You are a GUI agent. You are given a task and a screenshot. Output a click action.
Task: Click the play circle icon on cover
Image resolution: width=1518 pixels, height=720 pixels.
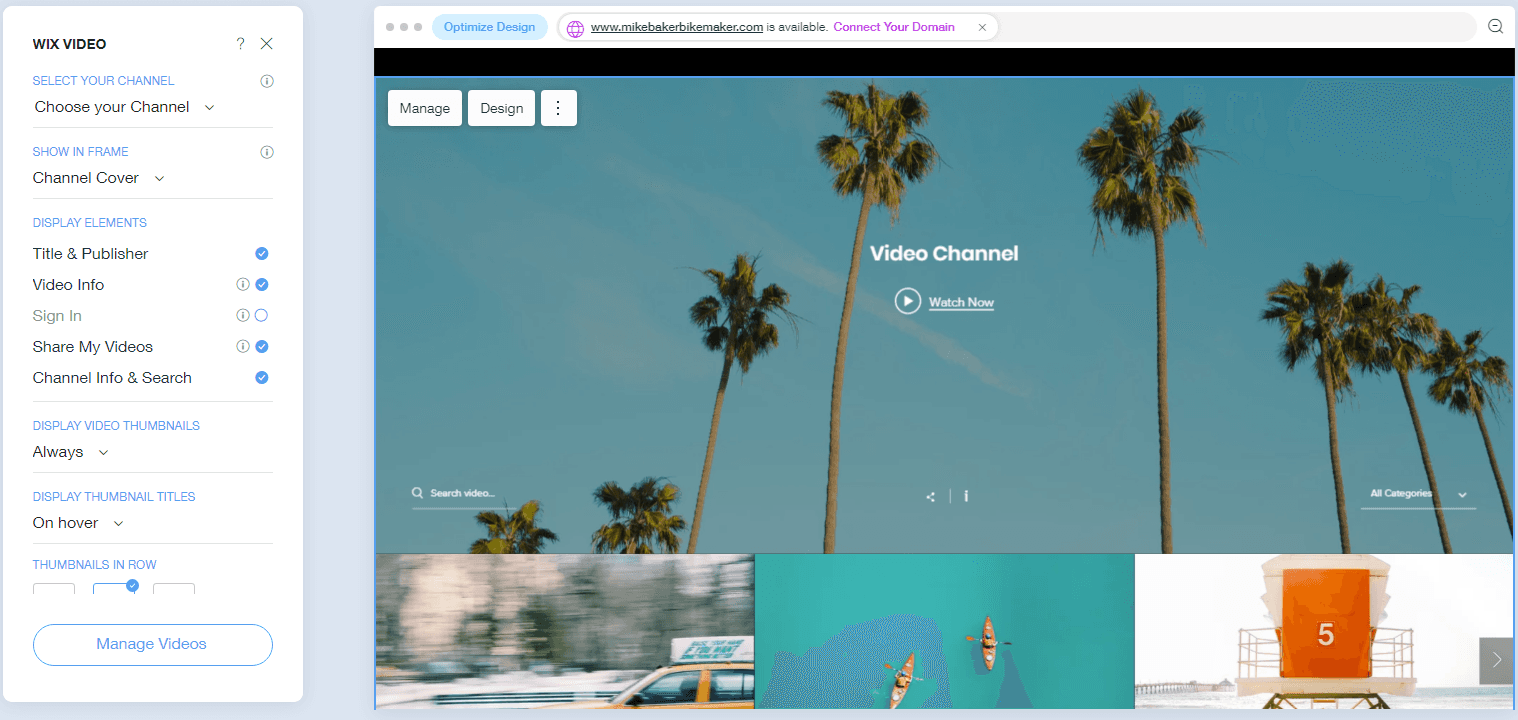click(907, 301)
